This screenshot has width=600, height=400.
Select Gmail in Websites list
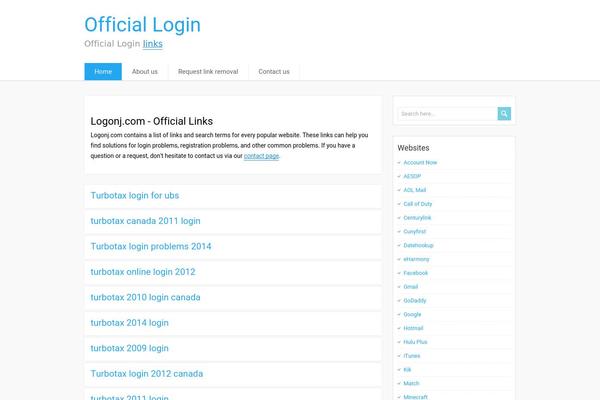411,287
